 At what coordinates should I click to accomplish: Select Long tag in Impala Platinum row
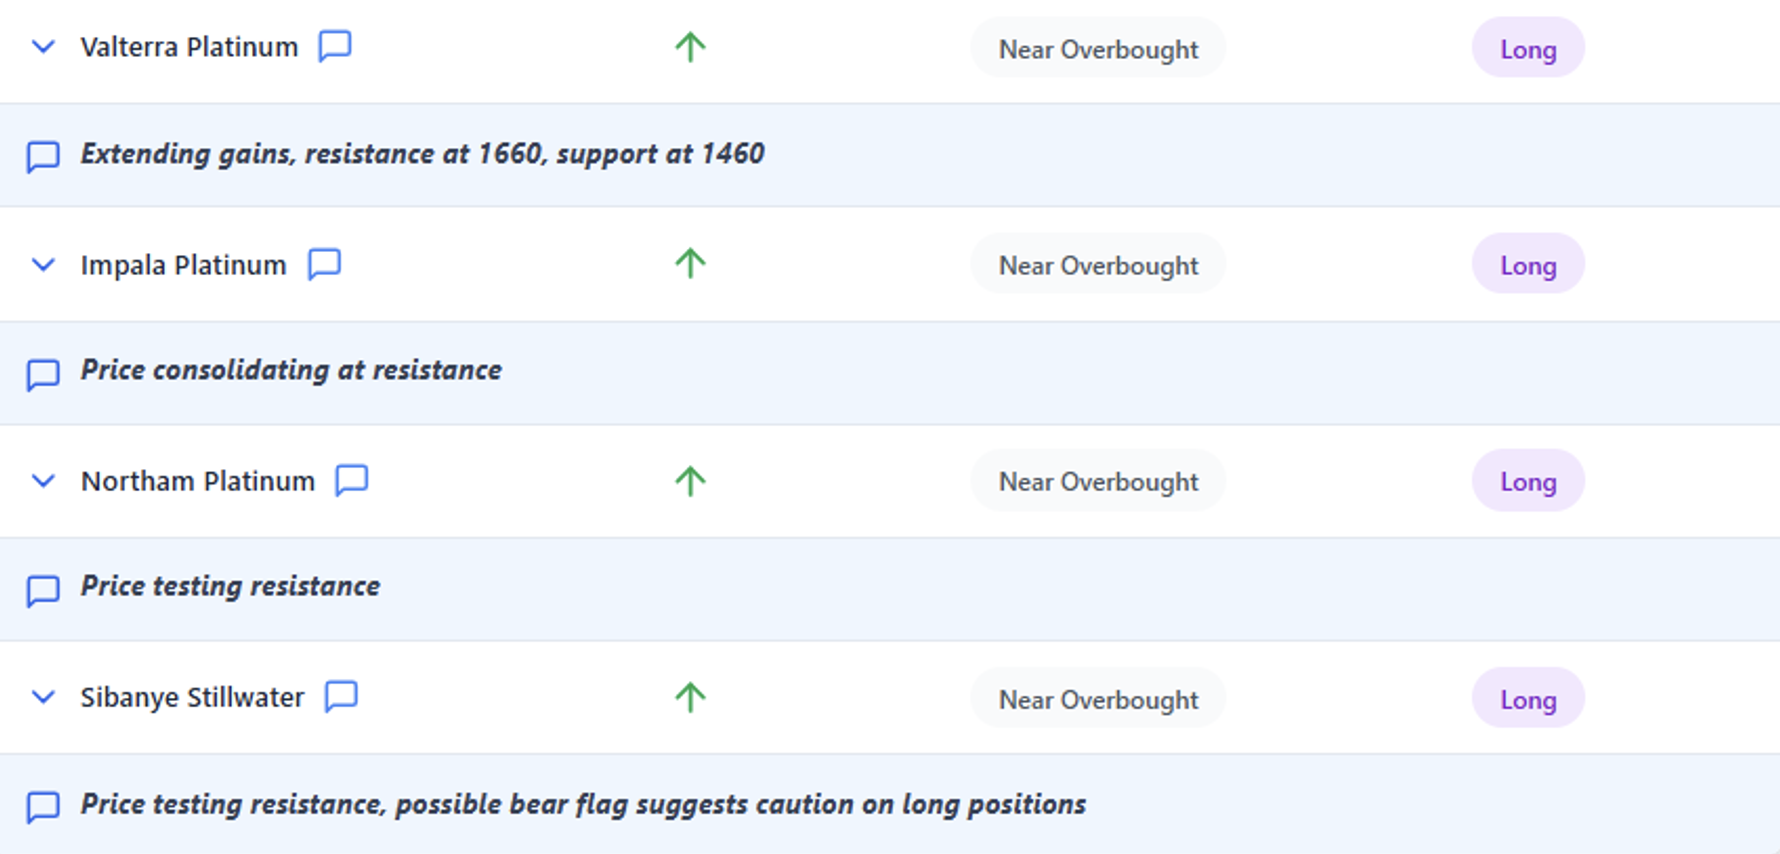click(x=1527, y=265)
